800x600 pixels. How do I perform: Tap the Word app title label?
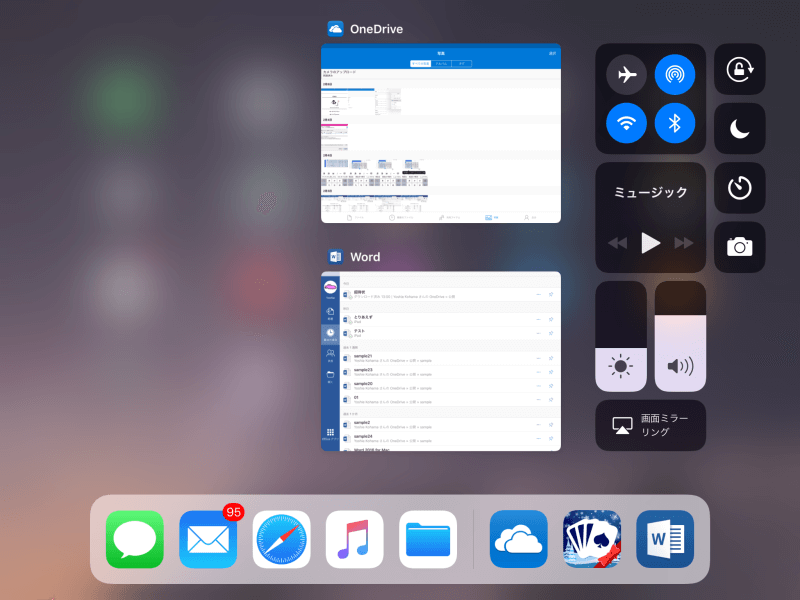(365, 257)
